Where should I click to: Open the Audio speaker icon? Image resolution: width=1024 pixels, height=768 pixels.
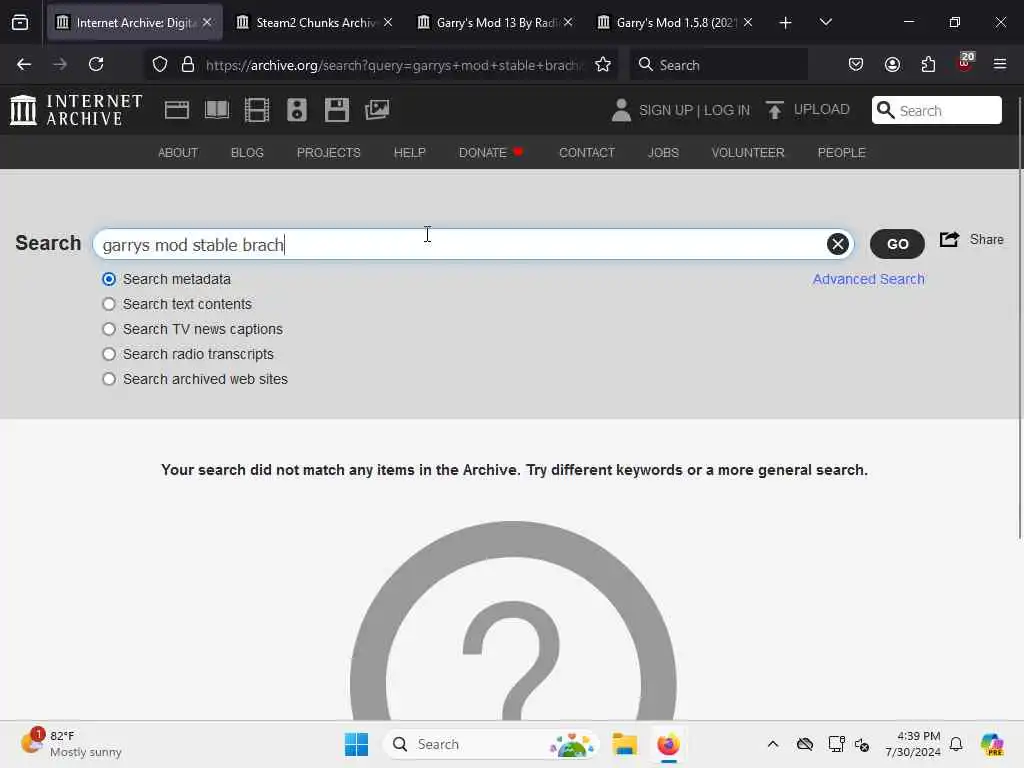pos(296,110)
